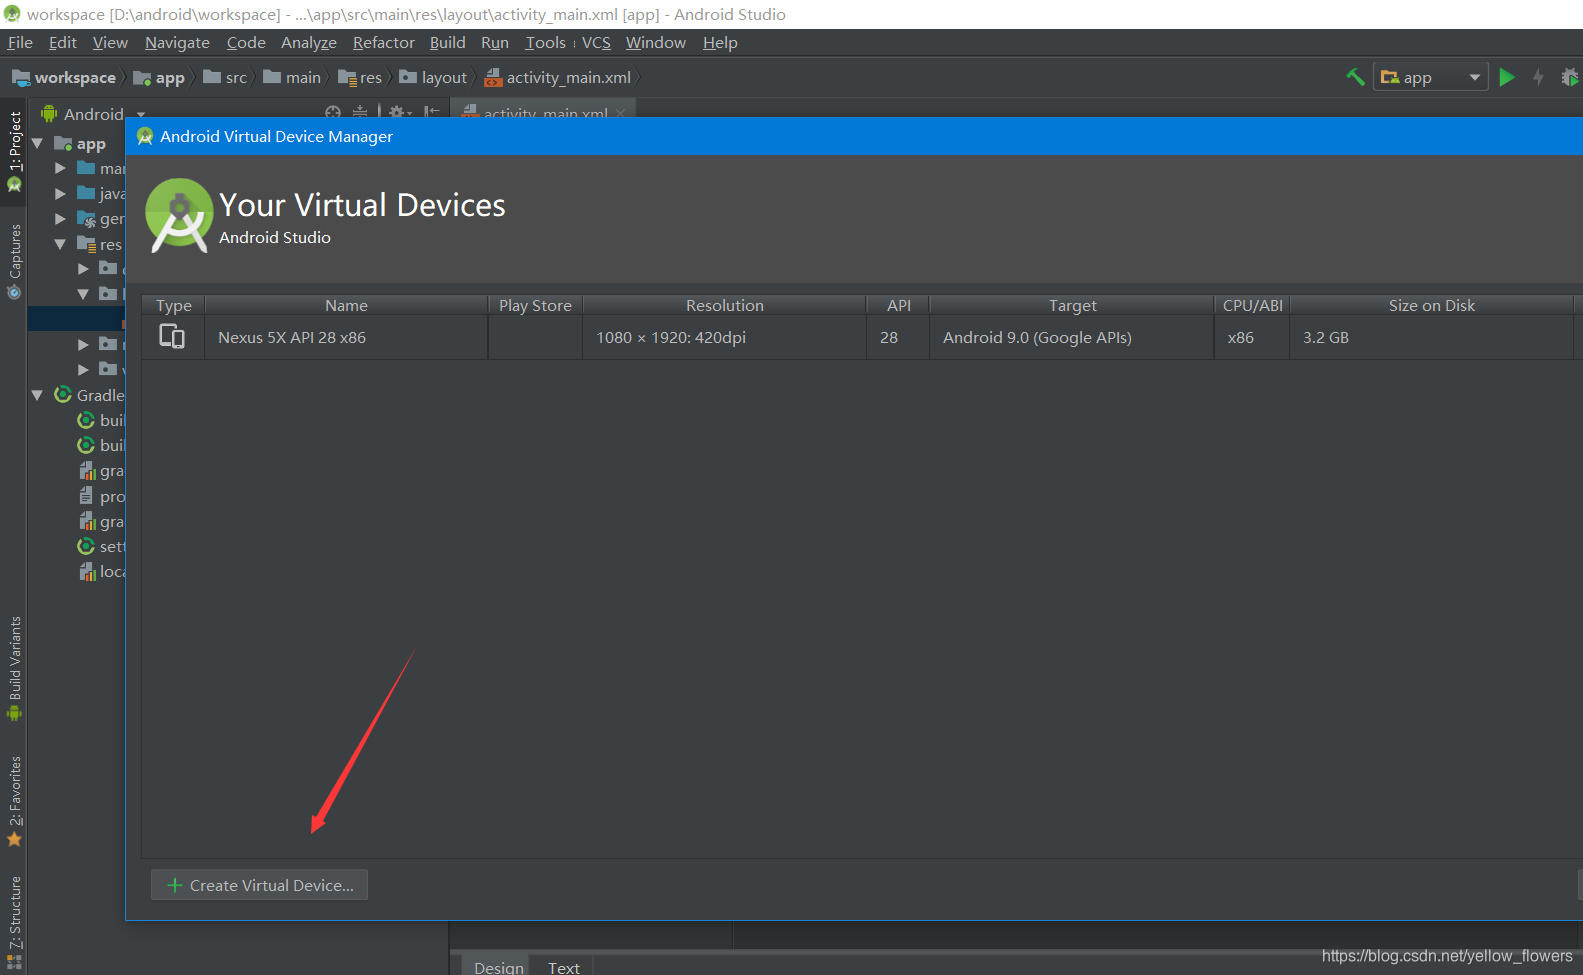Click the app breadcrumb in navigation bar
Viewport: 1583px width, 975px height.
159,77
